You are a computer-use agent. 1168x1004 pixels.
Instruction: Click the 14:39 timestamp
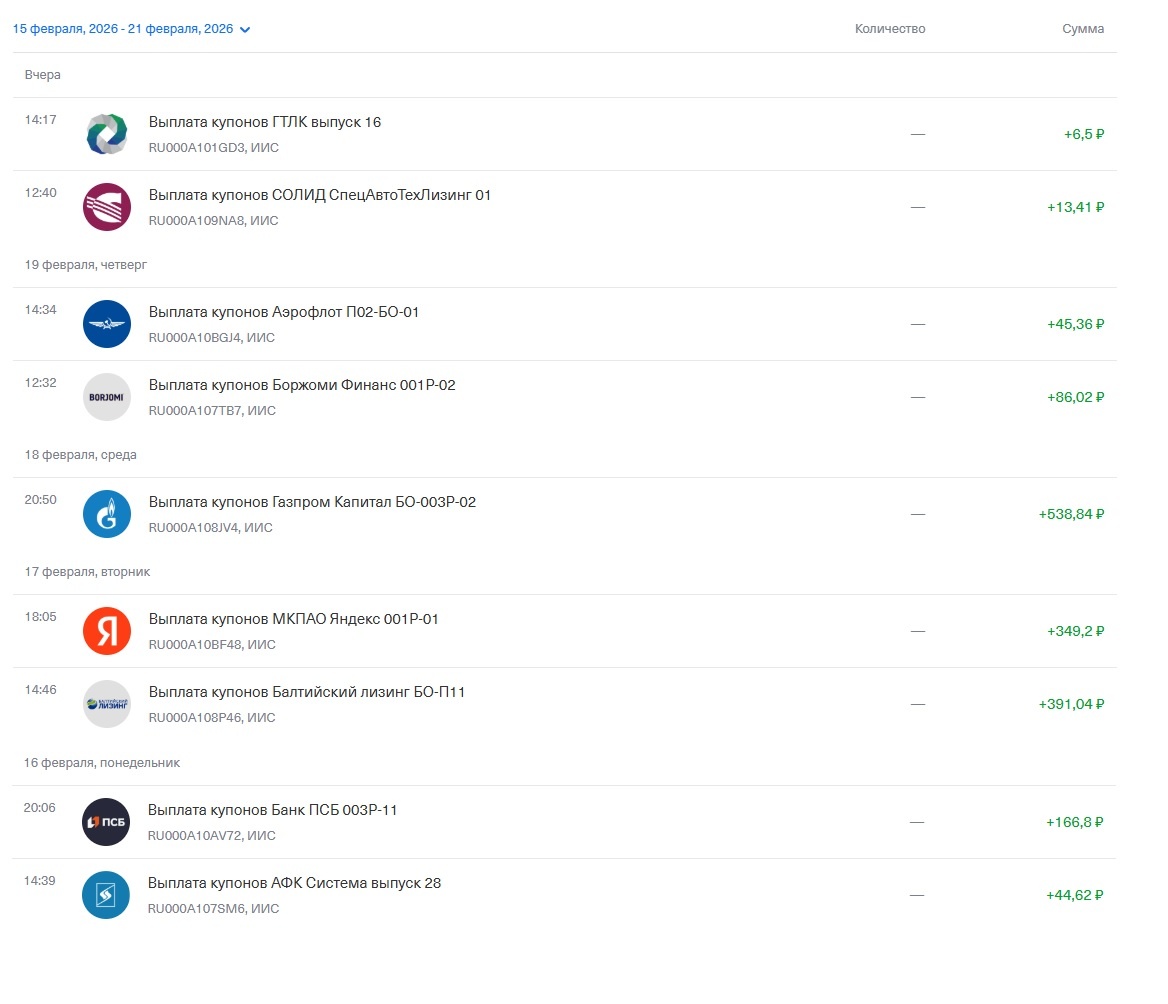[x=39, y=880]
